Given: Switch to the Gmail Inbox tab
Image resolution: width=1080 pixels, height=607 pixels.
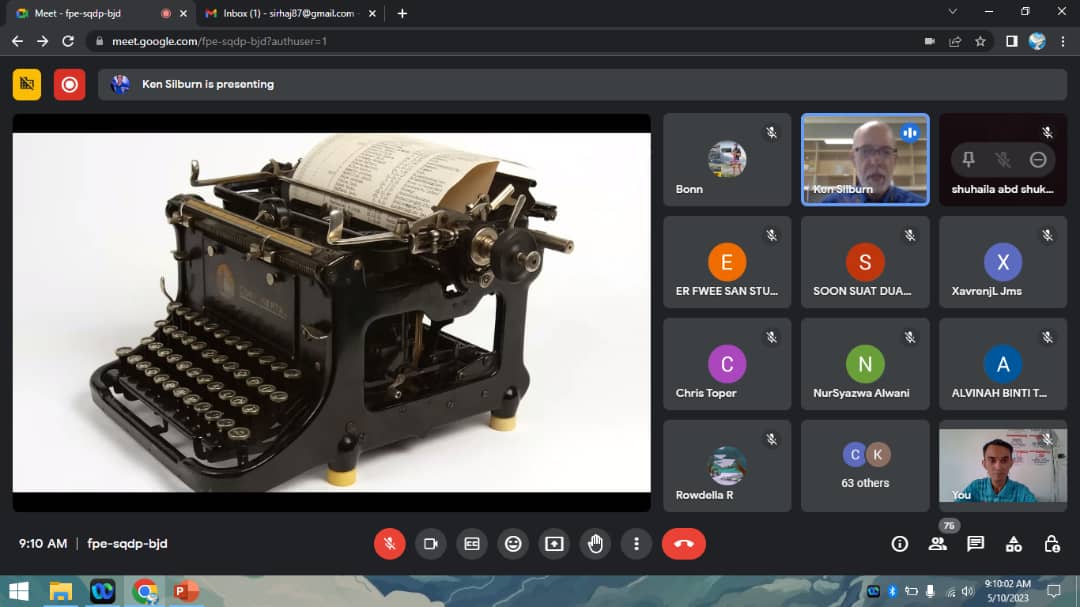Looking at the screenshot, I should 285,13.
